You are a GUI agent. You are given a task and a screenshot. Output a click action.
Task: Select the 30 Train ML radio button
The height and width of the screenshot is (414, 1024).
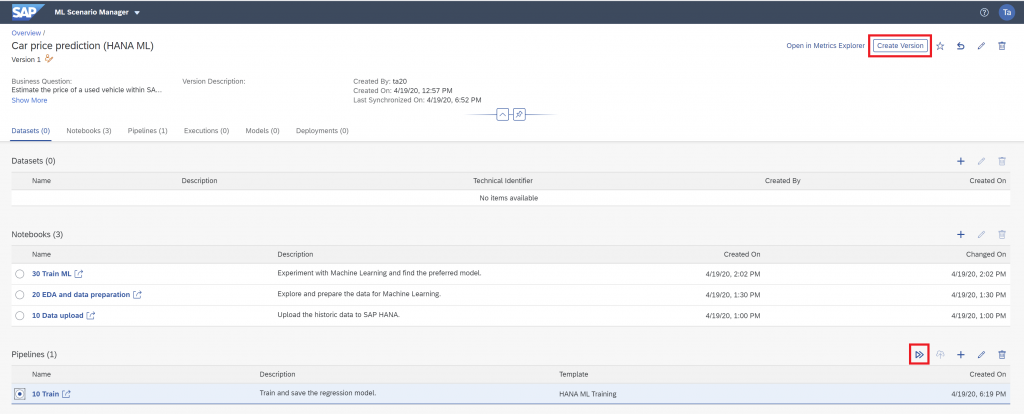[x=20, y=274]
